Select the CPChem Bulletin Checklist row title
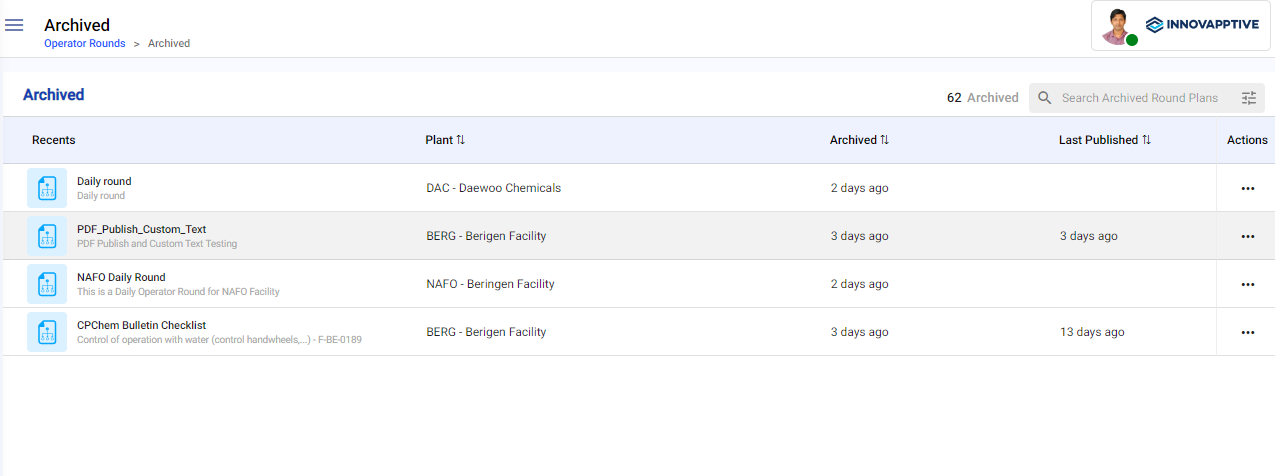 coord(141,325)
